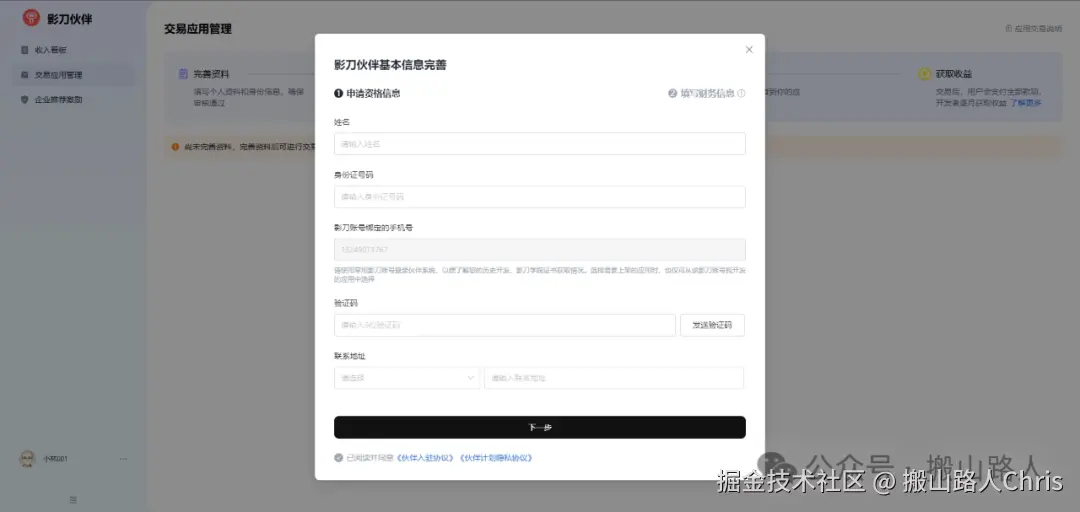1080x512 pixels.
Task: Click the 企业推荐激励 shield icon
Action: pyautogui.click(x=25, y=99)
